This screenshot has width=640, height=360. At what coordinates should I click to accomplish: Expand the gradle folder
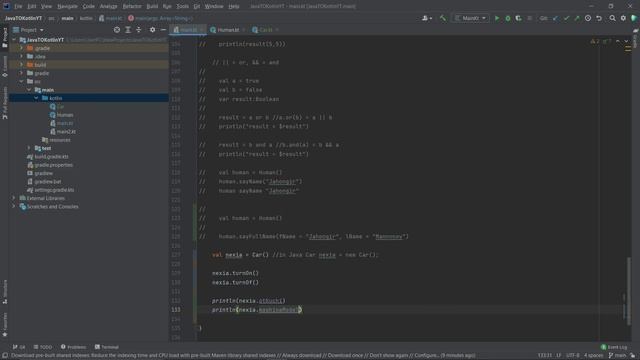pos(22,73)
